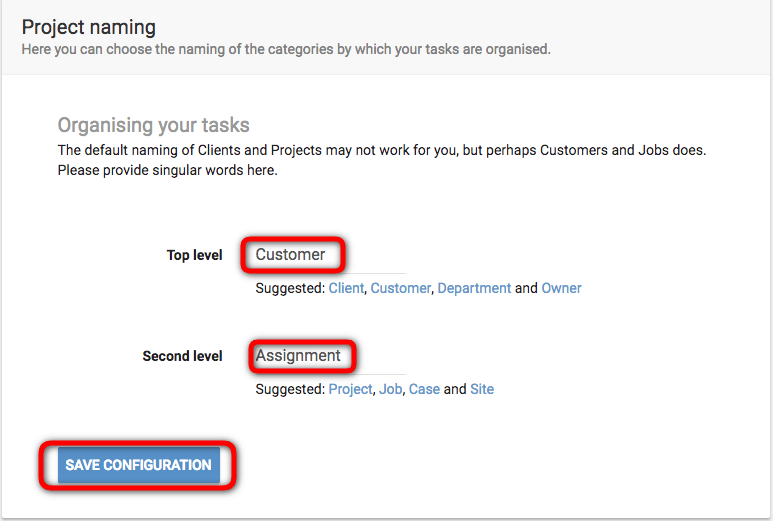Click the Save Configuration button
Viewport: 773px width, 521px height.
[139, 465]
